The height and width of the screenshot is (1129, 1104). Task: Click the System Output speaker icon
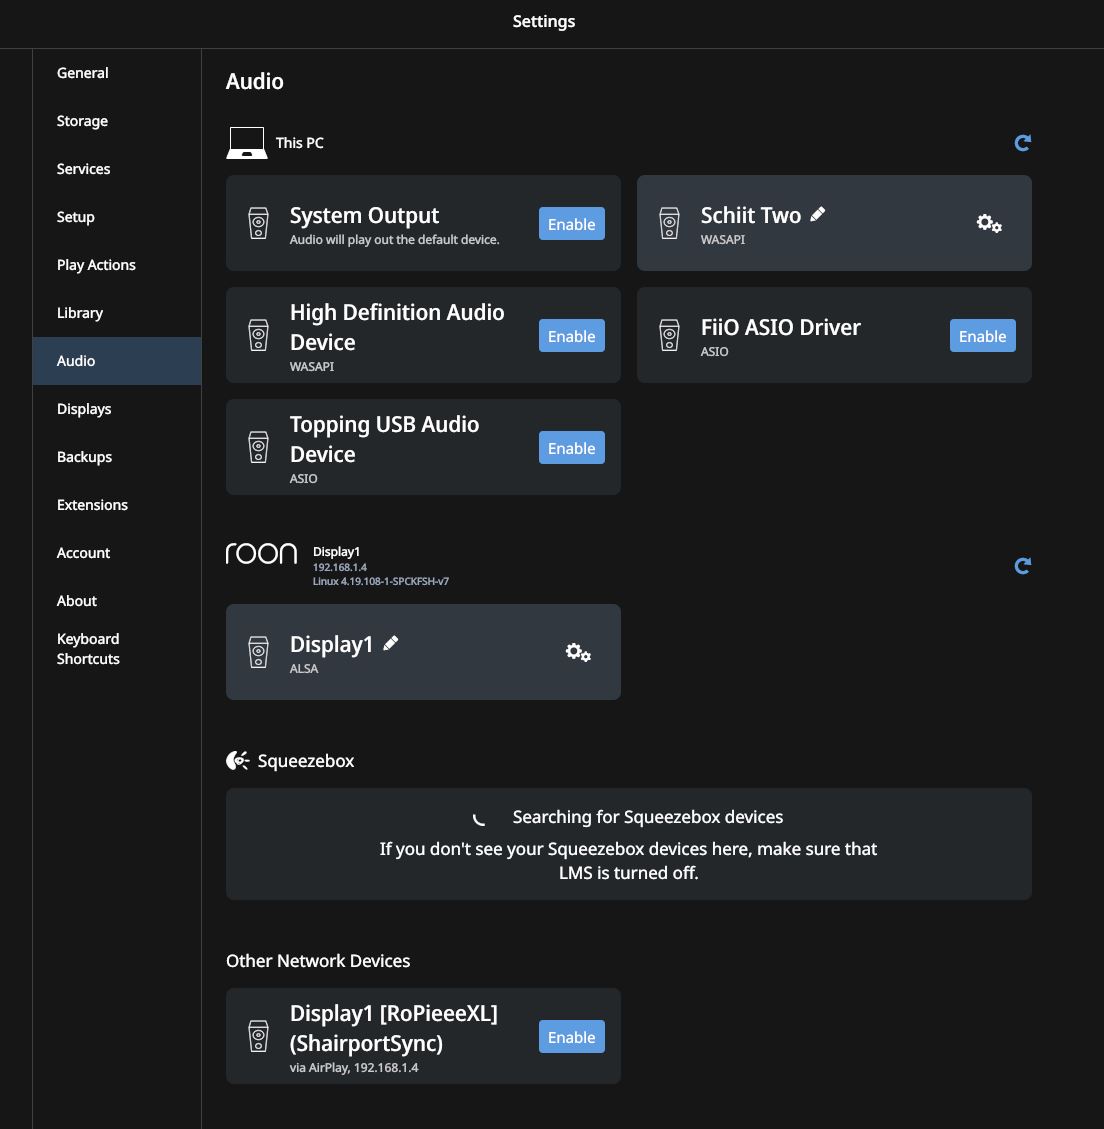click(259, 223)
